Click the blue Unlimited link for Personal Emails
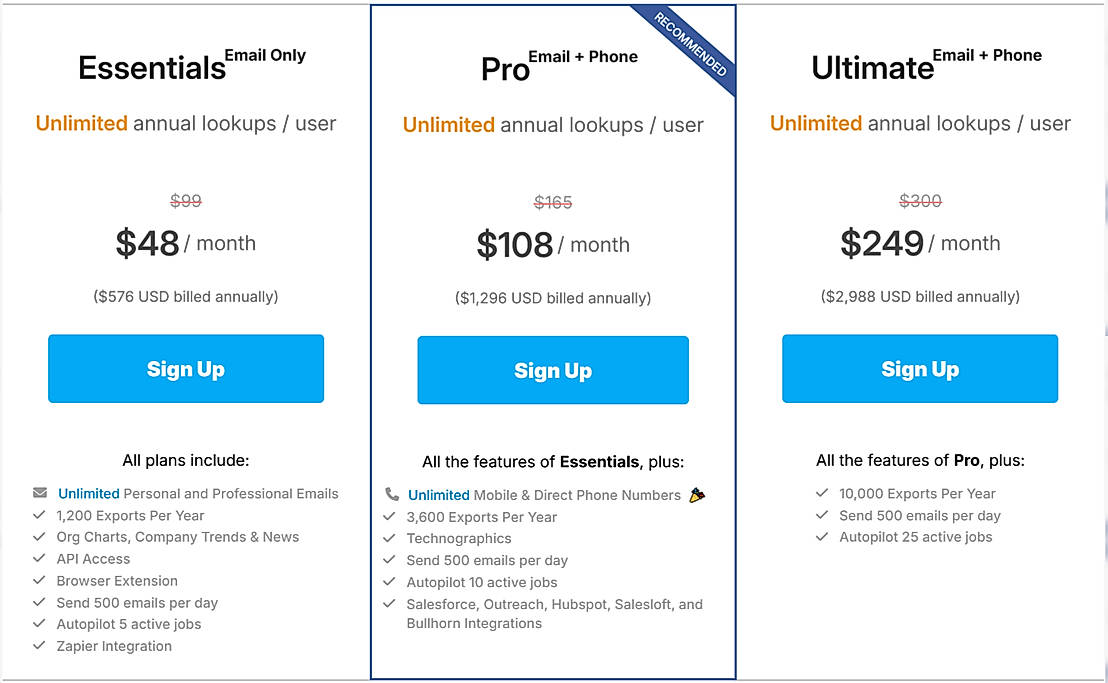 tap(89, 493)
